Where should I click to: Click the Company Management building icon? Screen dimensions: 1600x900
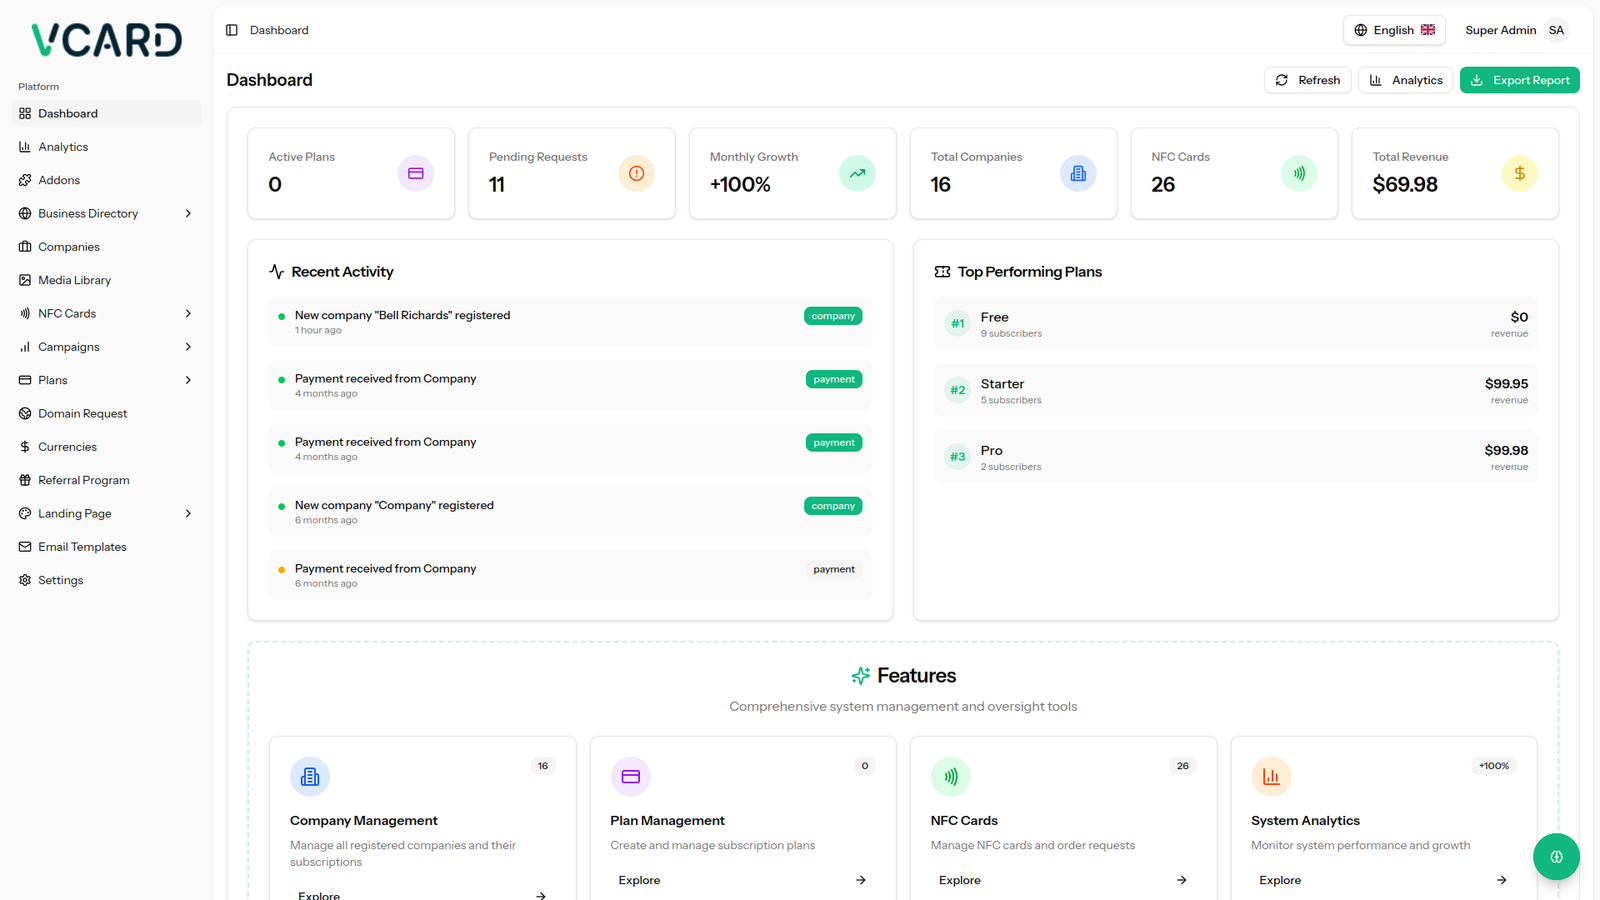310,776
